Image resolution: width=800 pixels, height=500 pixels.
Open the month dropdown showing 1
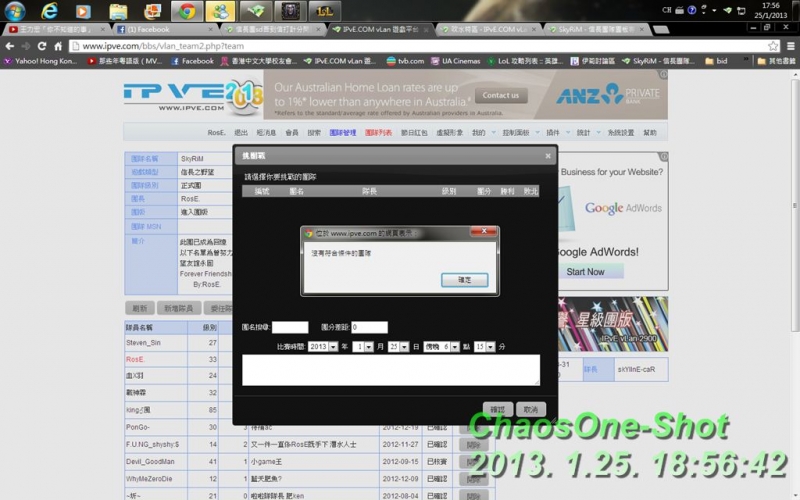363,347
